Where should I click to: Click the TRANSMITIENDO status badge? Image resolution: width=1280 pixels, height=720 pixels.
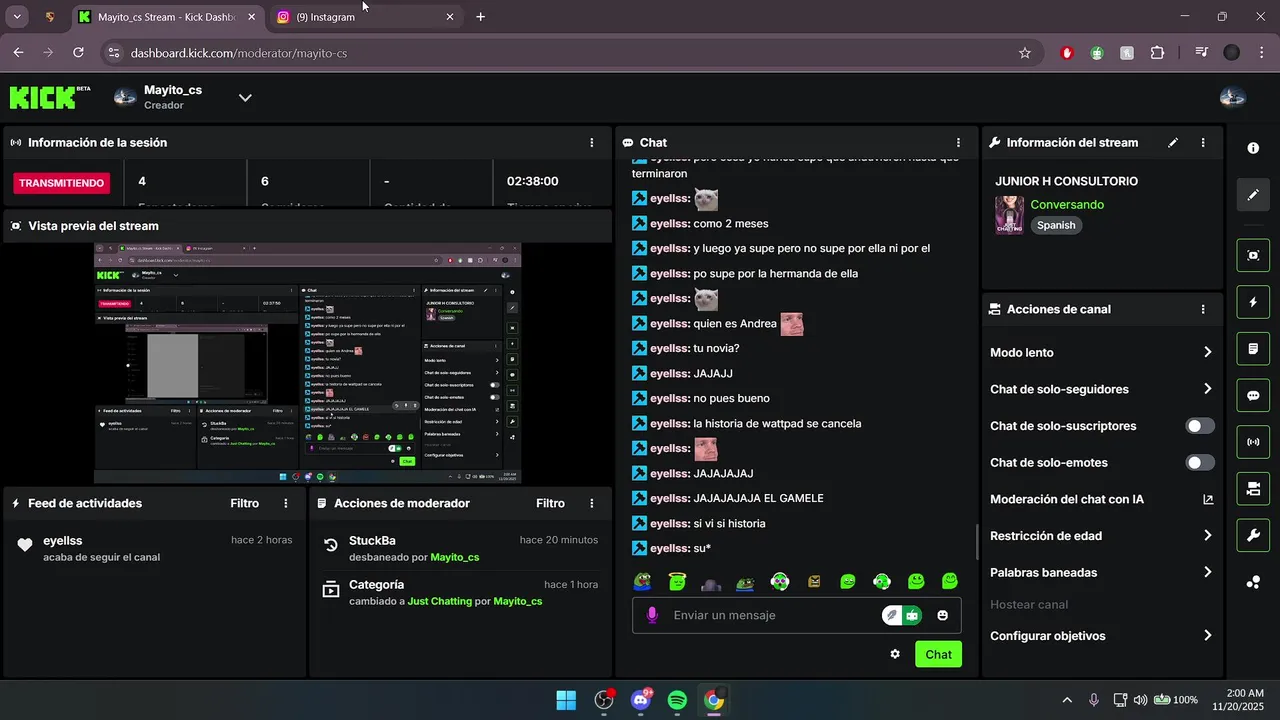click(x=61, y=183)
